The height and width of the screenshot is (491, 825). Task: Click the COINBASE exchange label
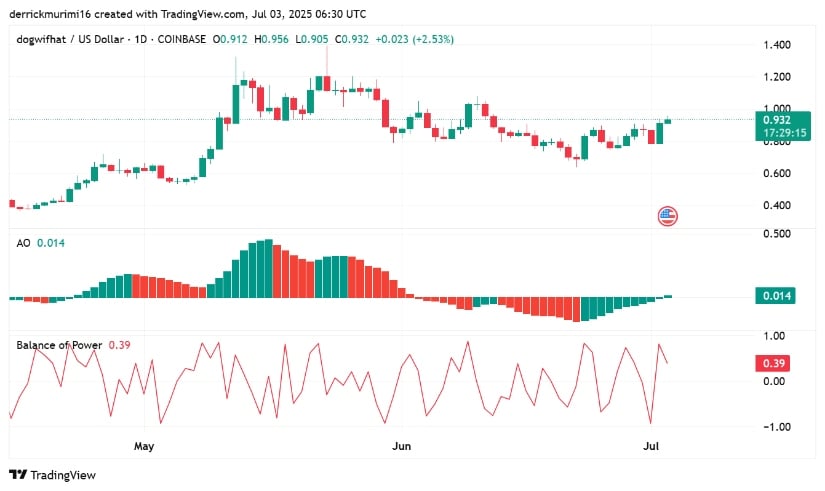pos(182,39)
